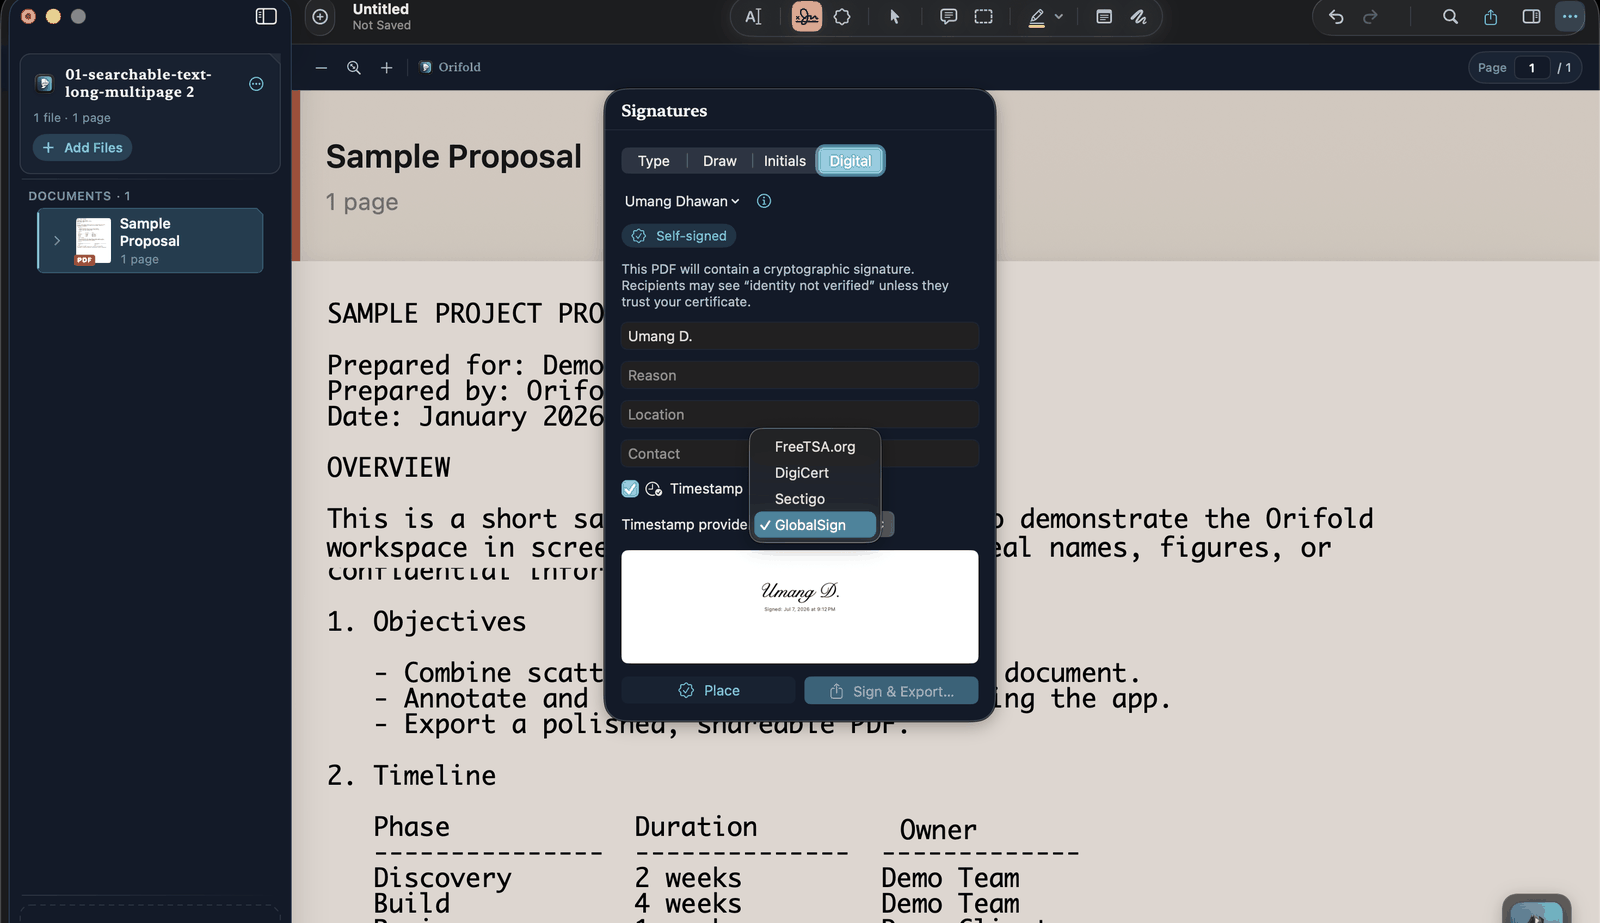Open the Umang Dhawan identity dropdown
The width and height of the screenshot is (1600, 923).
click(x=682, y=202)
